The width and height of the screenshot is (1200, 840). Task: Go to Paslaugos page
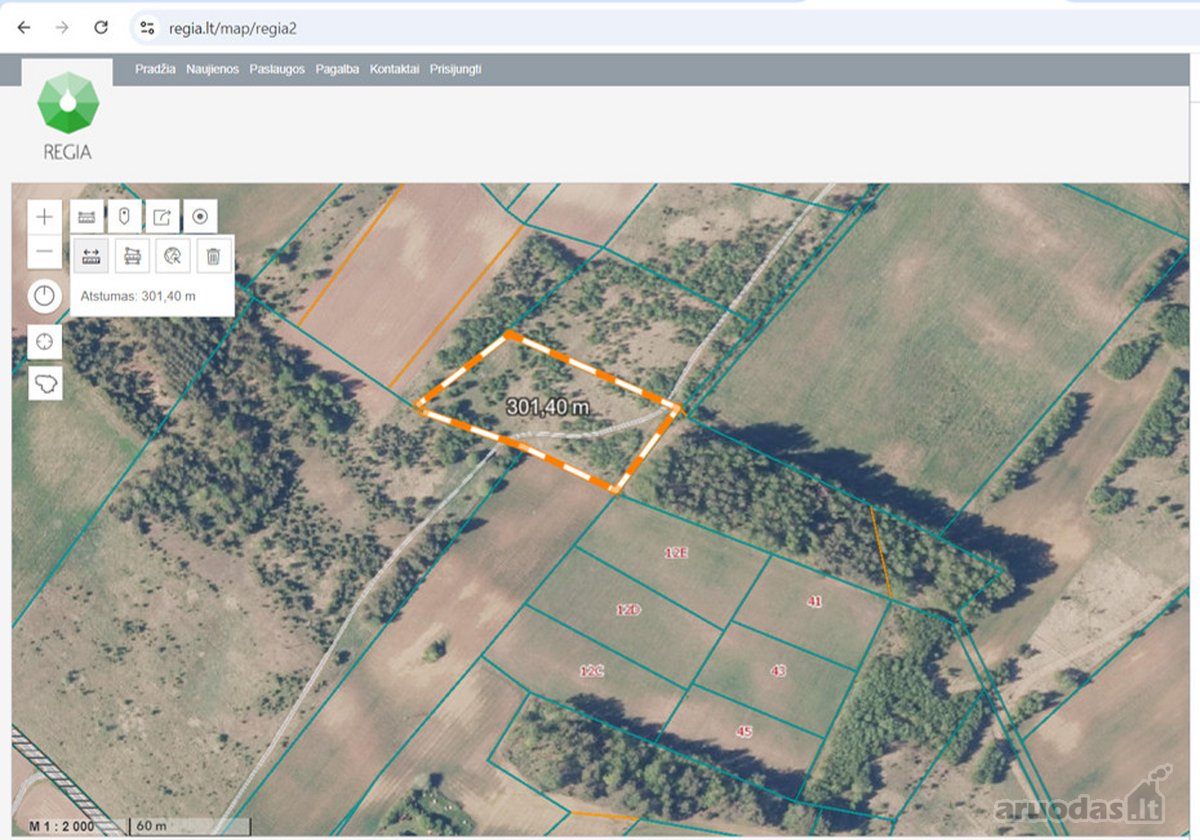[277, 69]
